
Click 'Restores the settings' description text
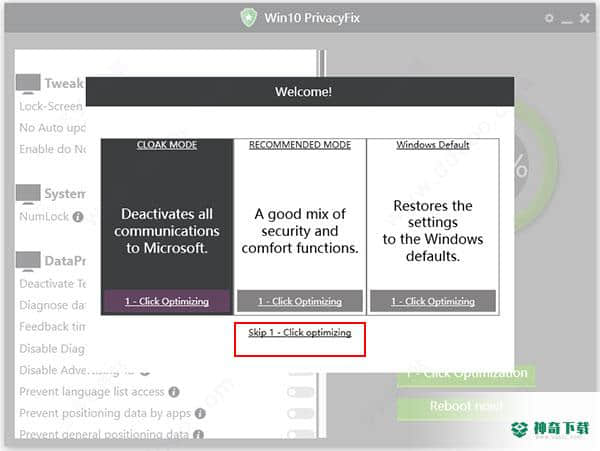pos(433,231)
